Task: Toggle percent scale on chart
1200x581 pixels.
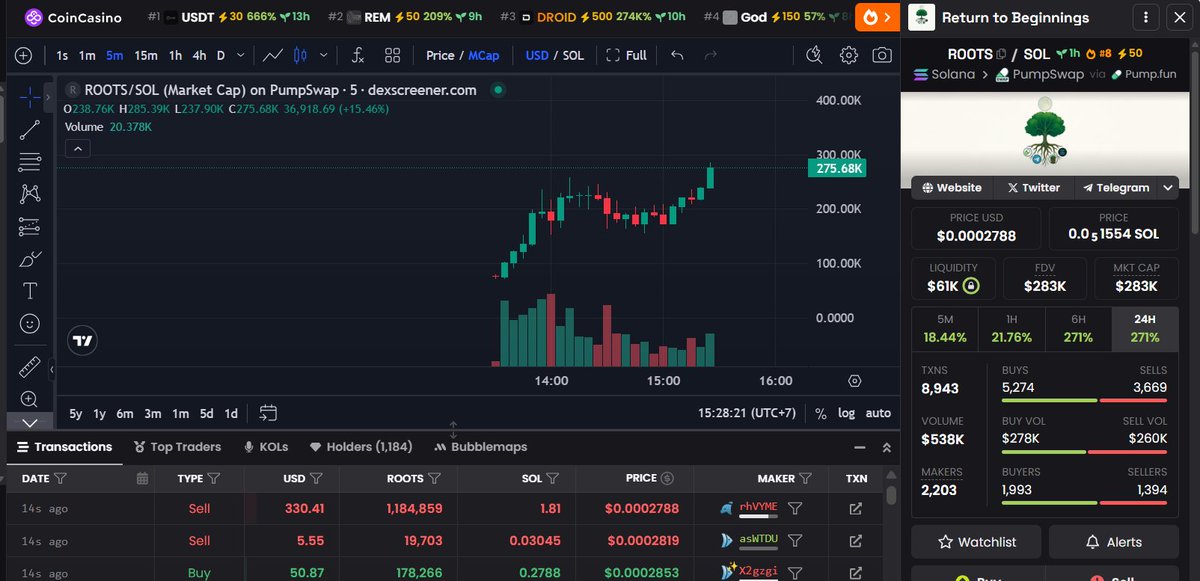Action: click(821, 413)
